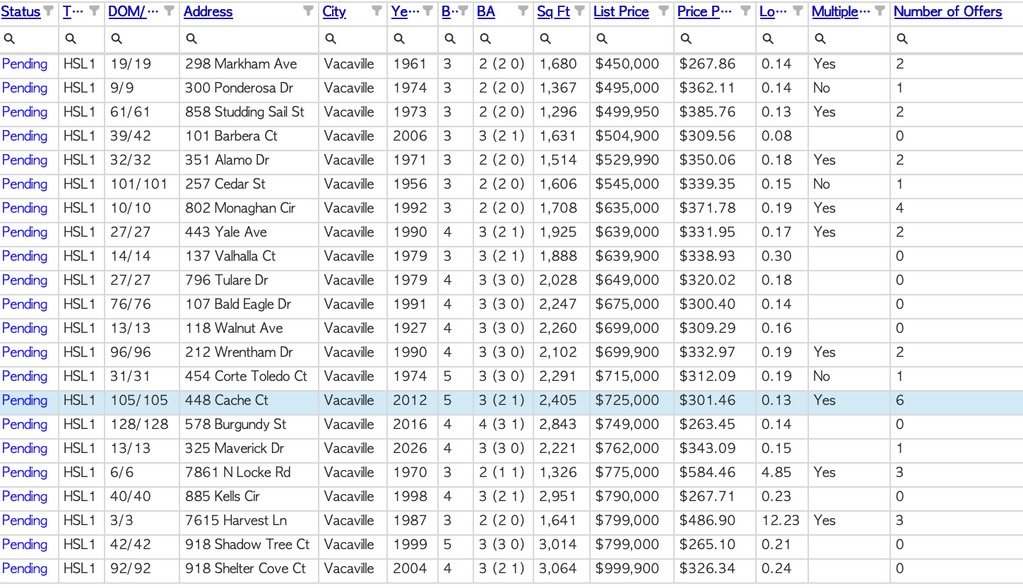Focus the Address column search field
The height and width of the screenshot is (588, 1023).
pyautogui.click(x=249, y=39)
